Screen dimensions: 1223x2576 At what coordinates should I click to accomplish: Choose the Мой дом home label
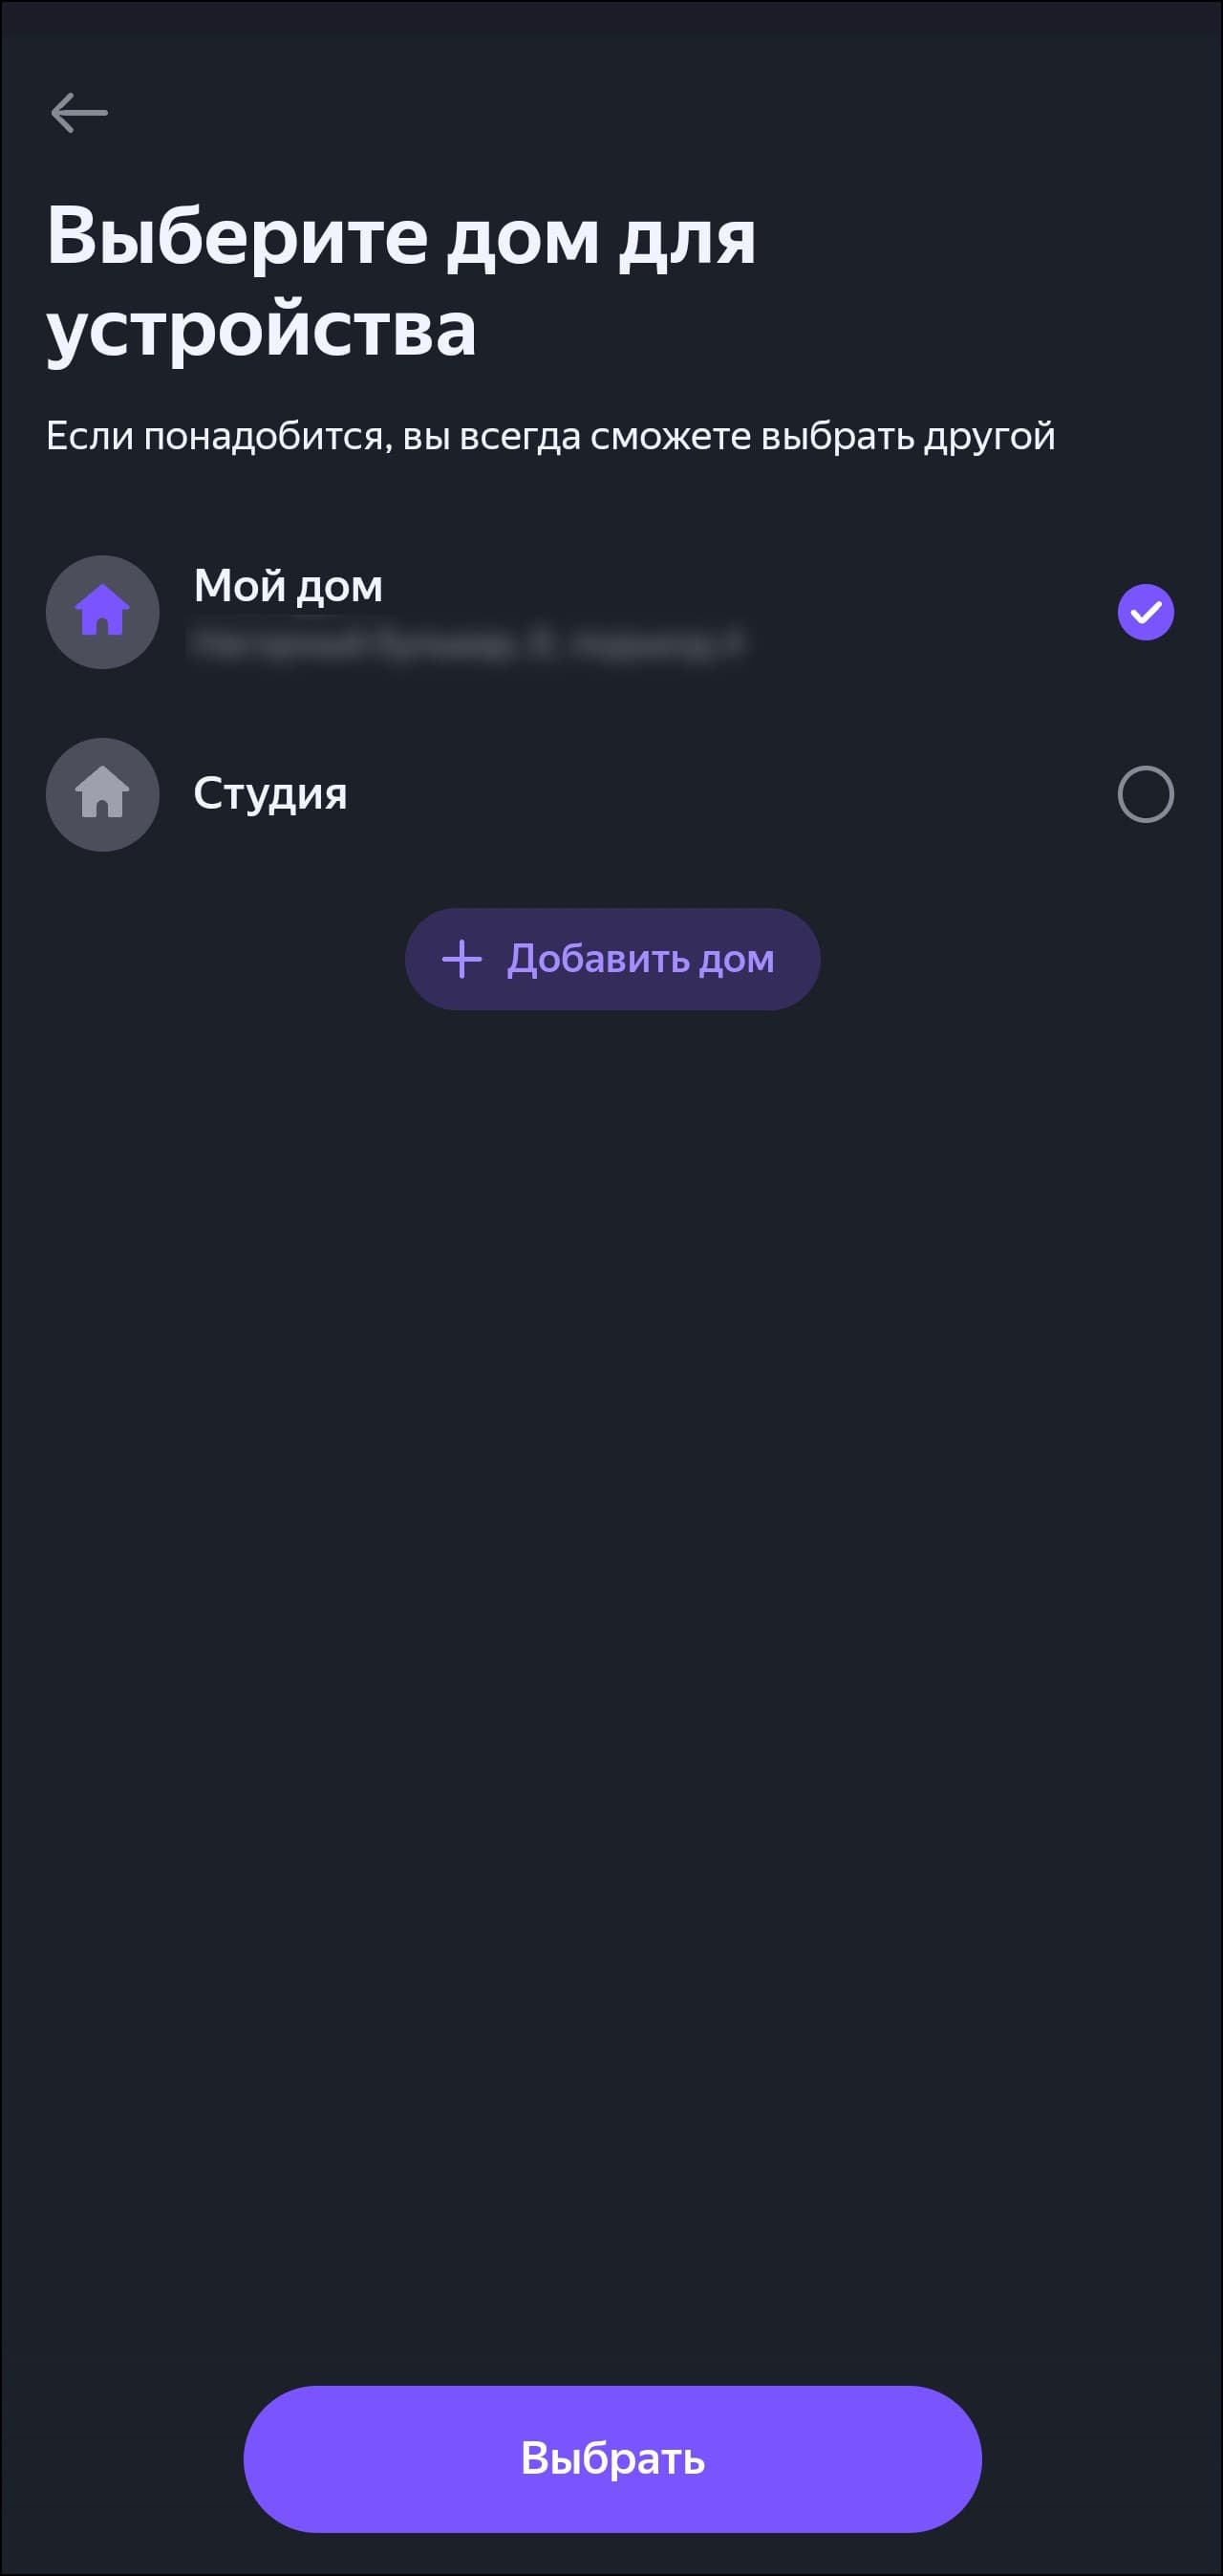click(x=288, y=586)
